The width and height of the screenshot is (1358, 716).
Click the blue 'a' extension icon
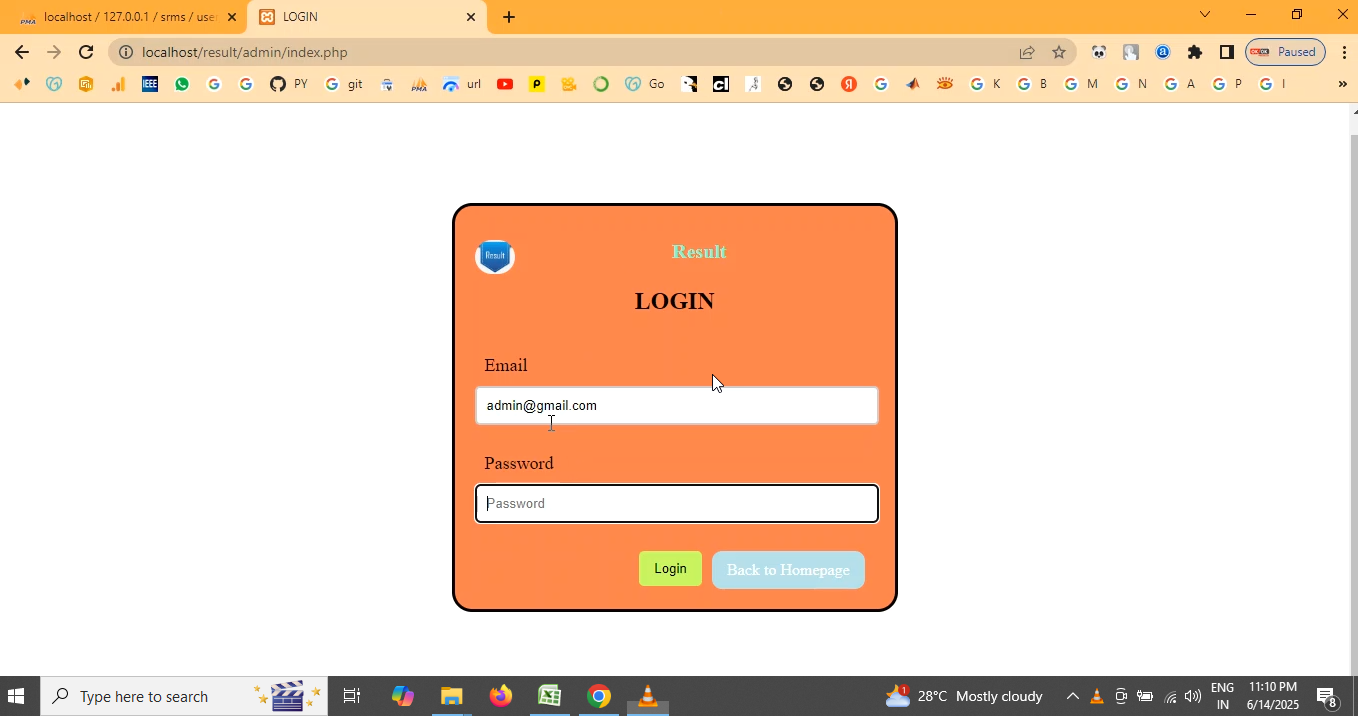coord(1163,52)
